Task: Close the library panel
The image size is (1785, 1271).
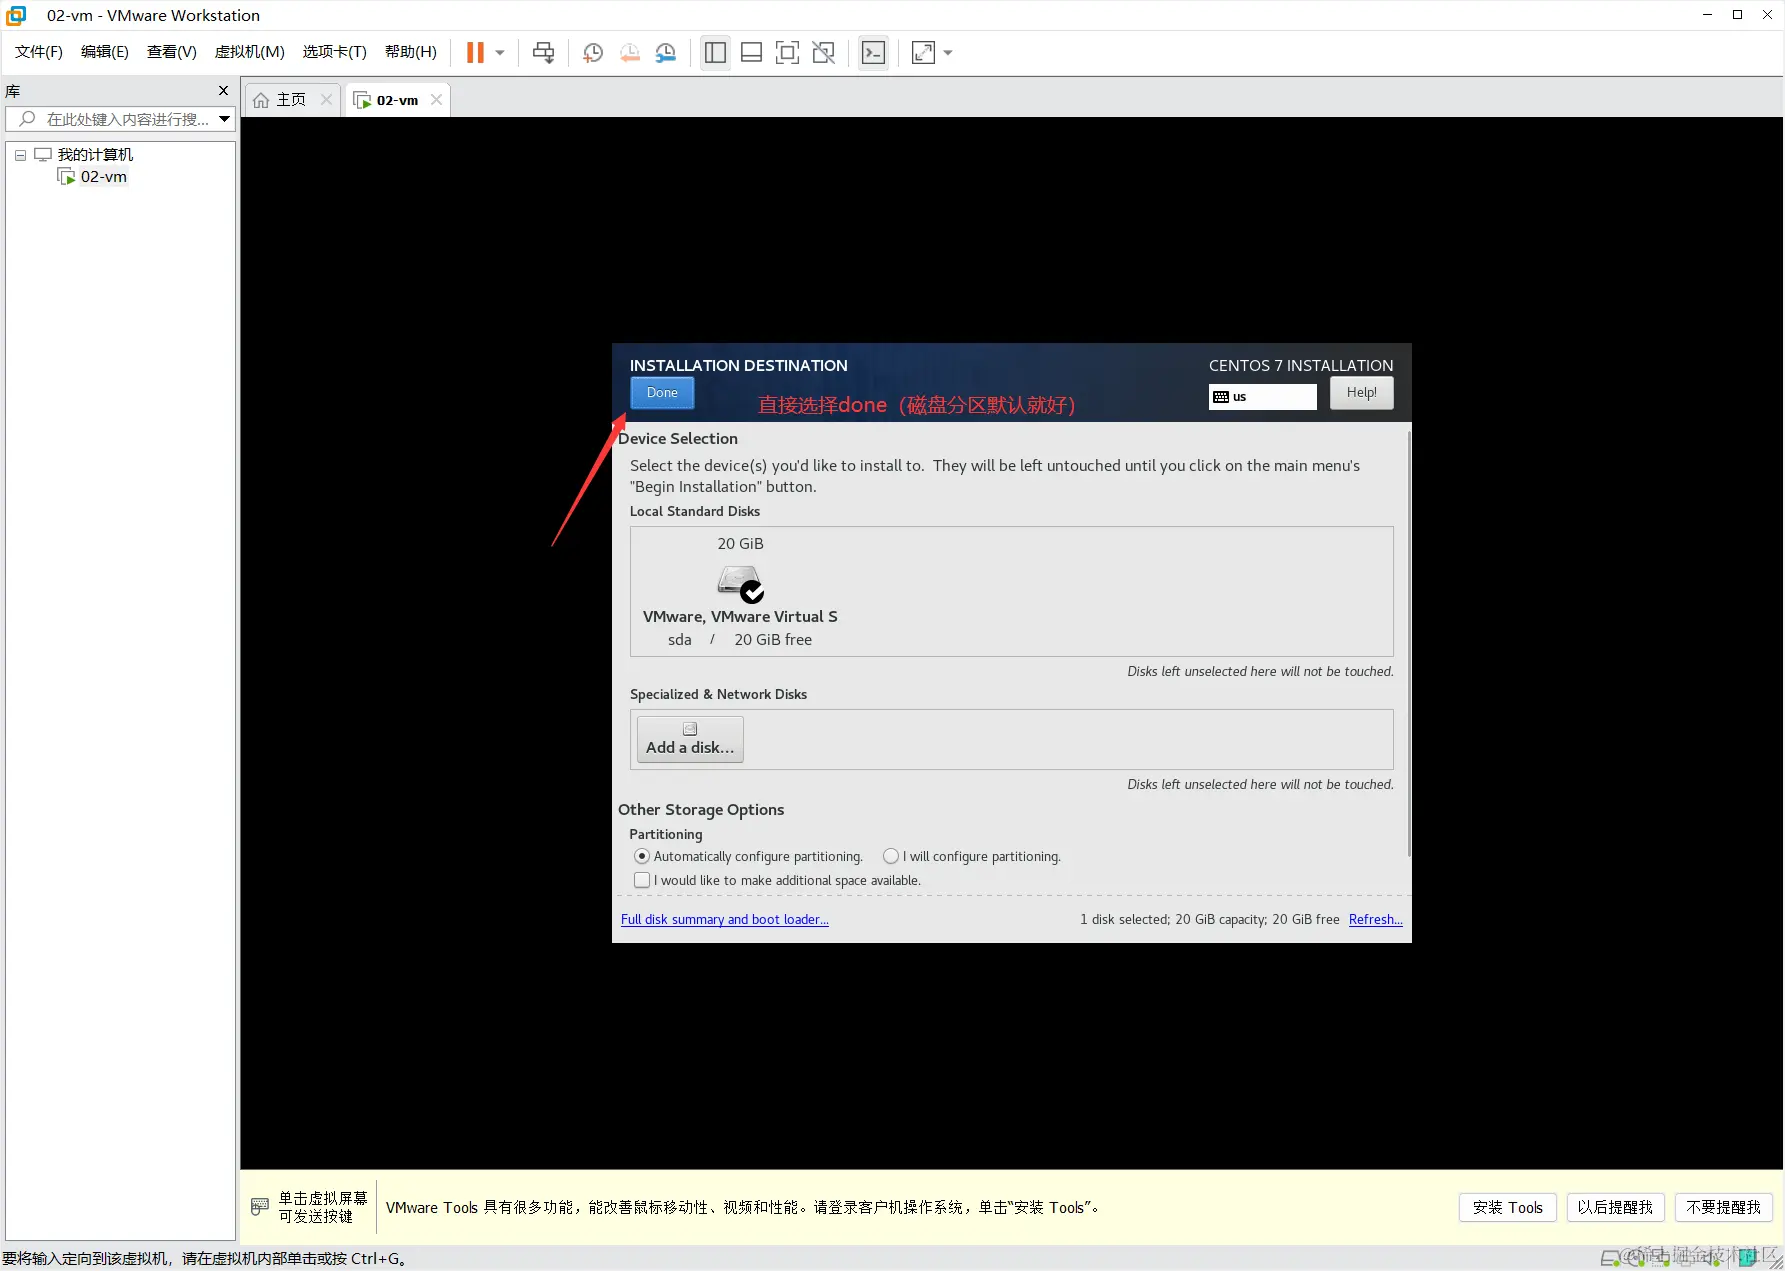Action: pyautogui.click(x=223, y=91)
